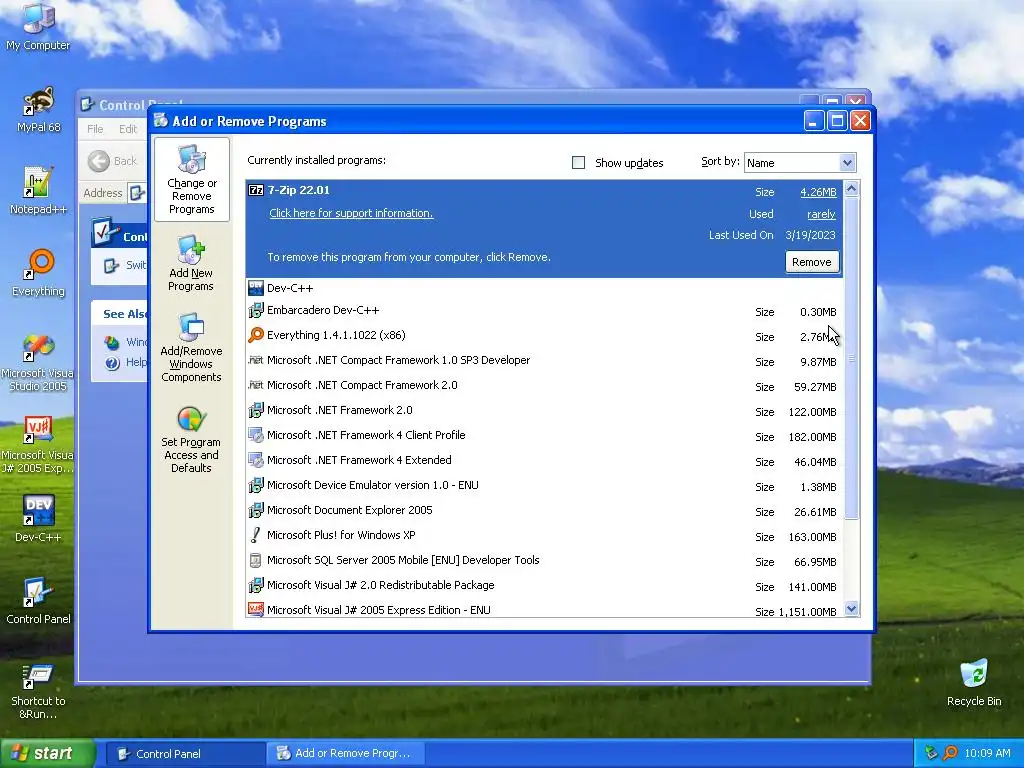Click icon of .NET Compact Framework 1.0 SP3
The height and width of the screenshot is (768, 1024).
pos(256,360)
